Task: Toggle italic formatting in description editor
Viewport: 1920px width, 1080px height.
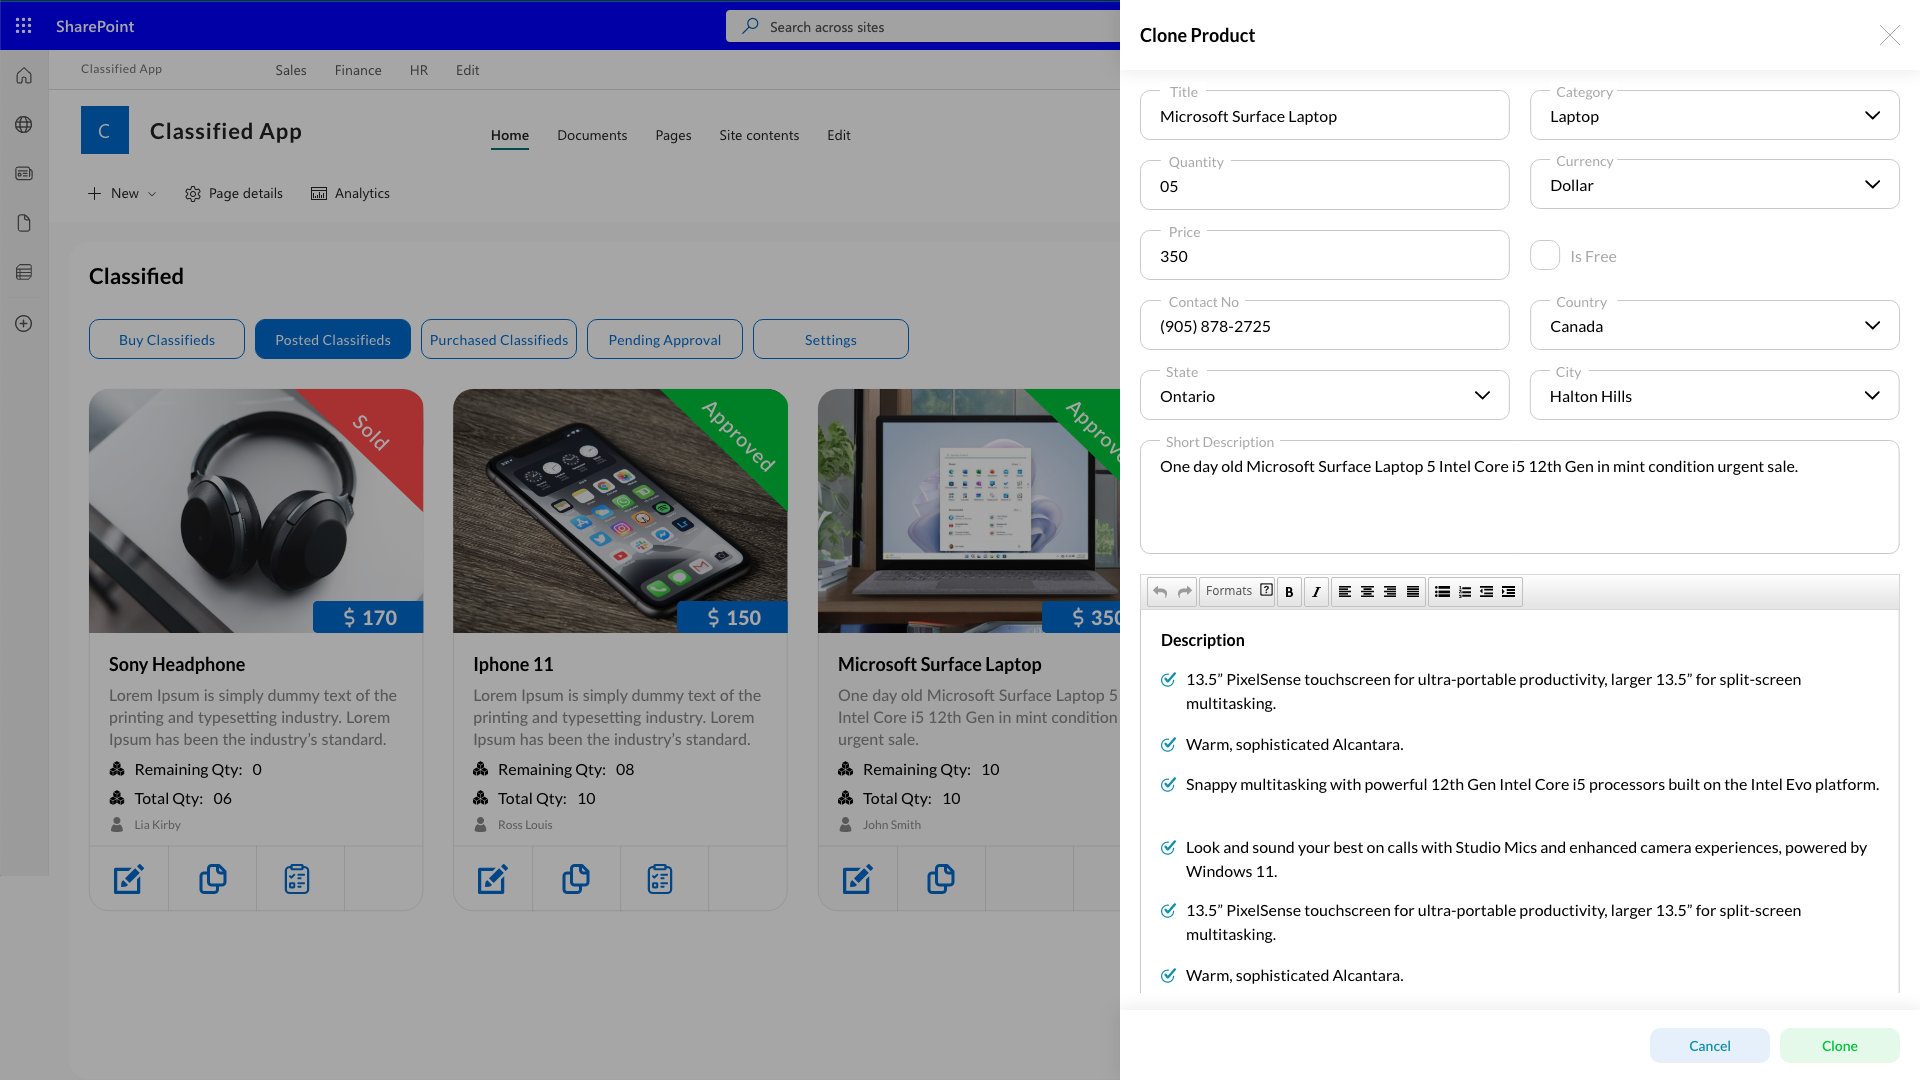Action: coord(1316,592)
